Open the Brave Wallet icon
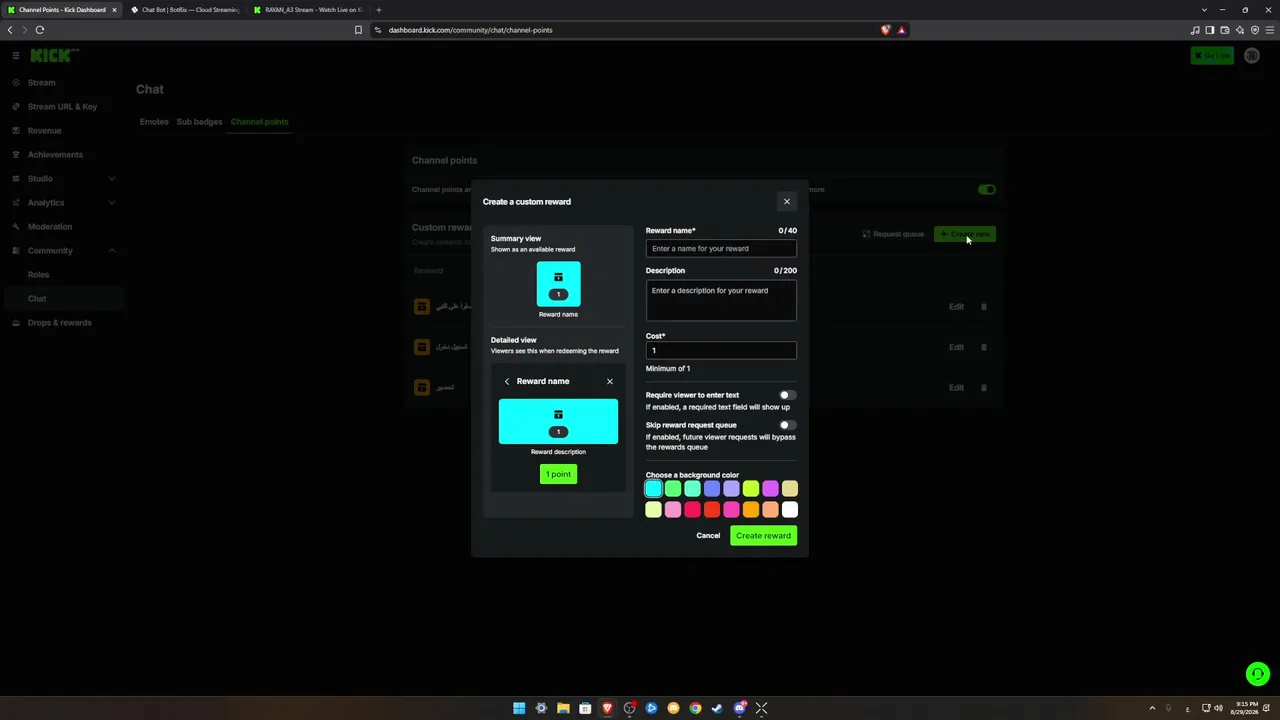 [x=1225, y=30]
